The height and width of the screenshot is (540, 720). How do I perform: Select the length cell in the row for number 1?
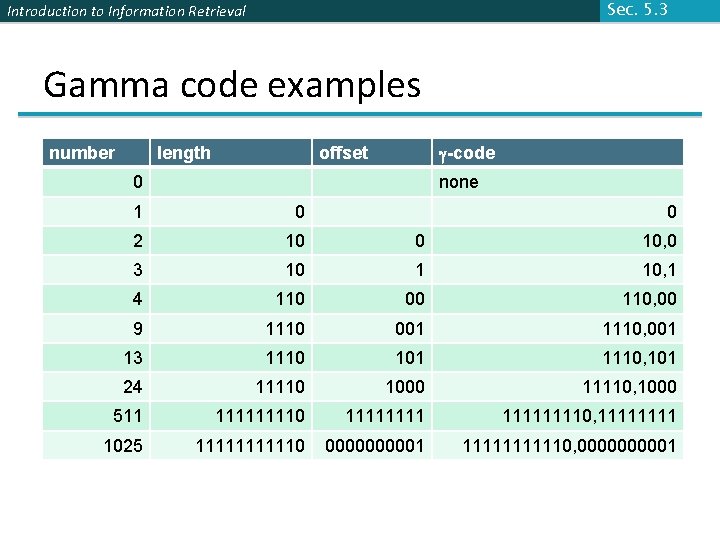click(231, 212)
